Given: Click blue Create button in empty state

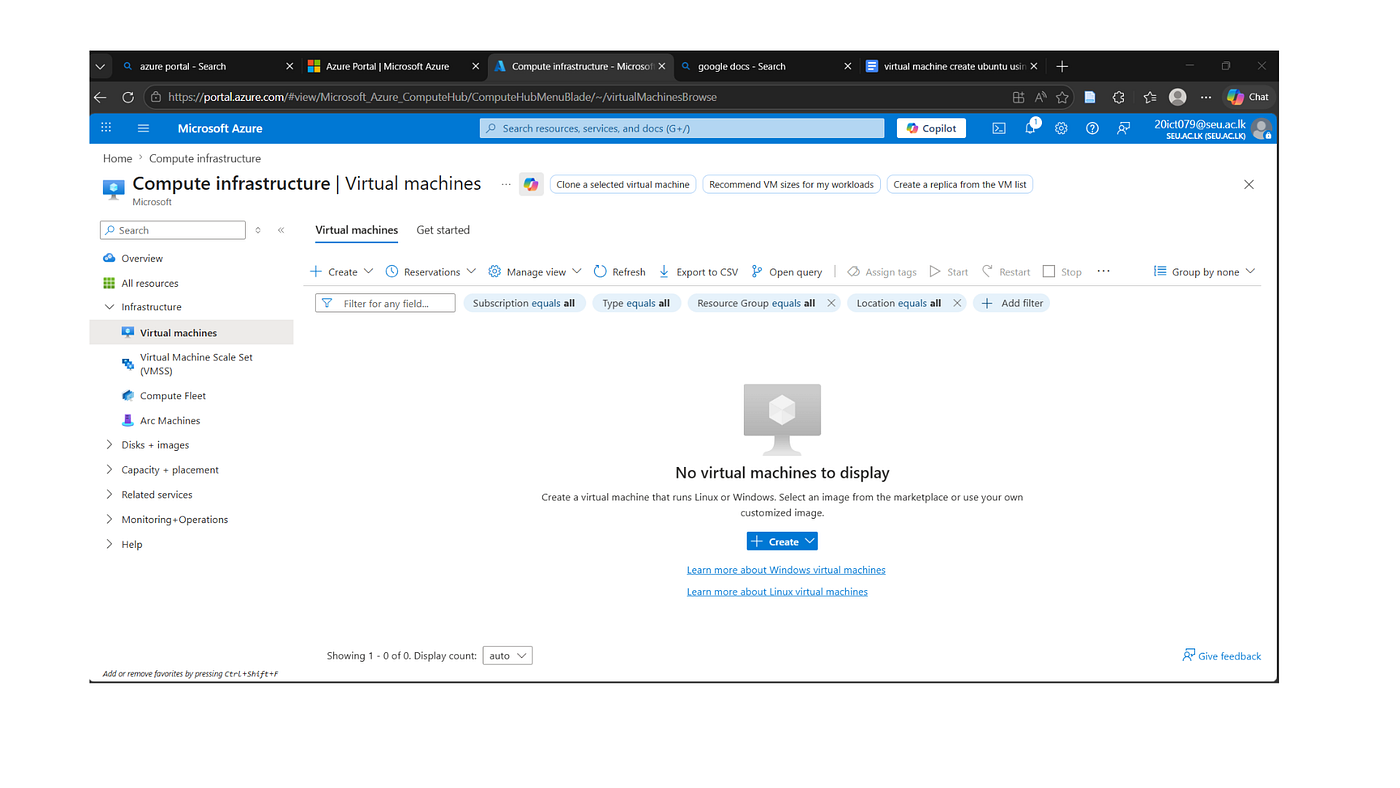Looking at the screenshot, I should (x=782, y=541).
